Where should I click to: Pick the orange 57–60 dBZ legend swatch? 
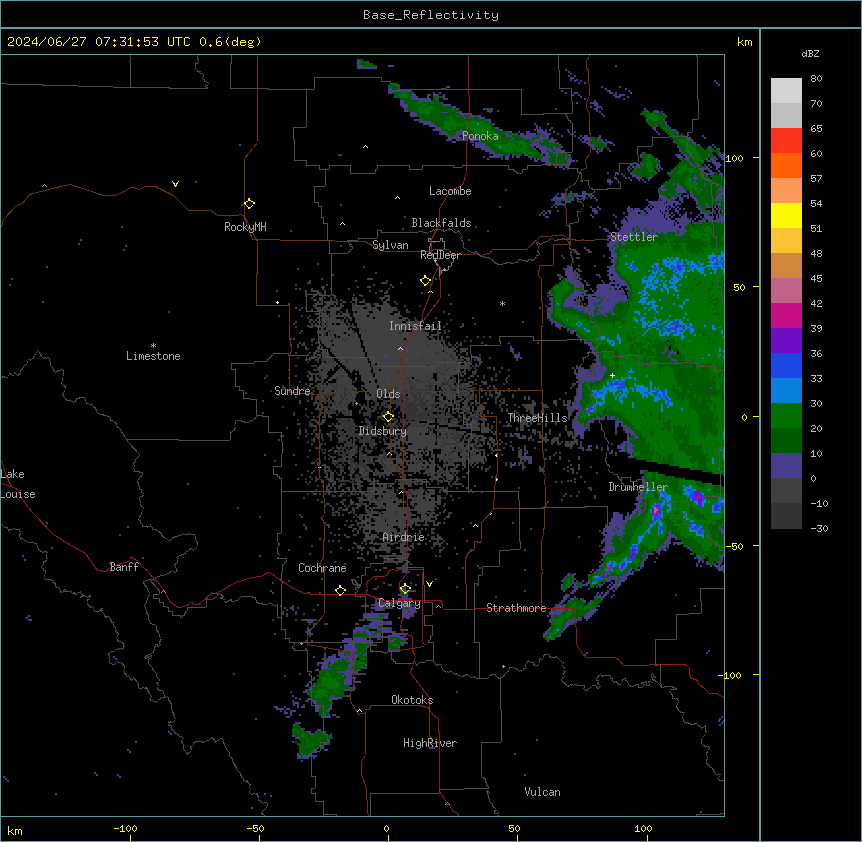[786, 165]
